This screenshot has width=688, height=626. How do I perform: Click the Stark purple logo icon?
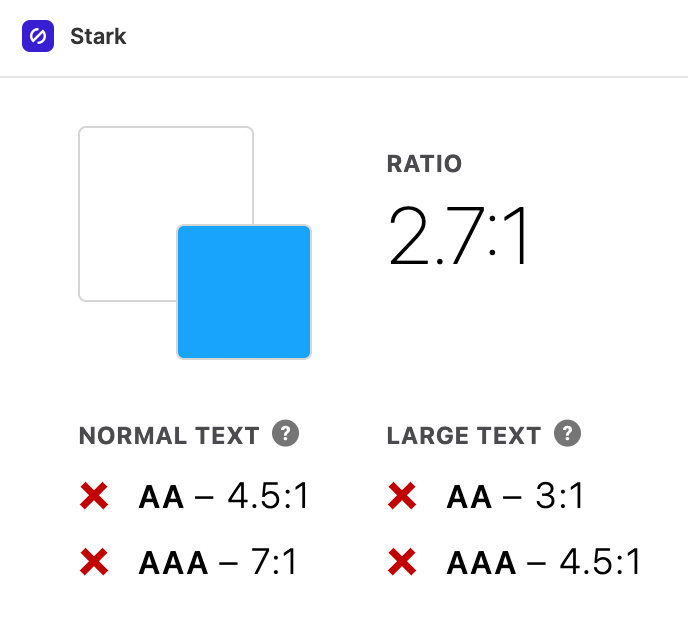38,36
